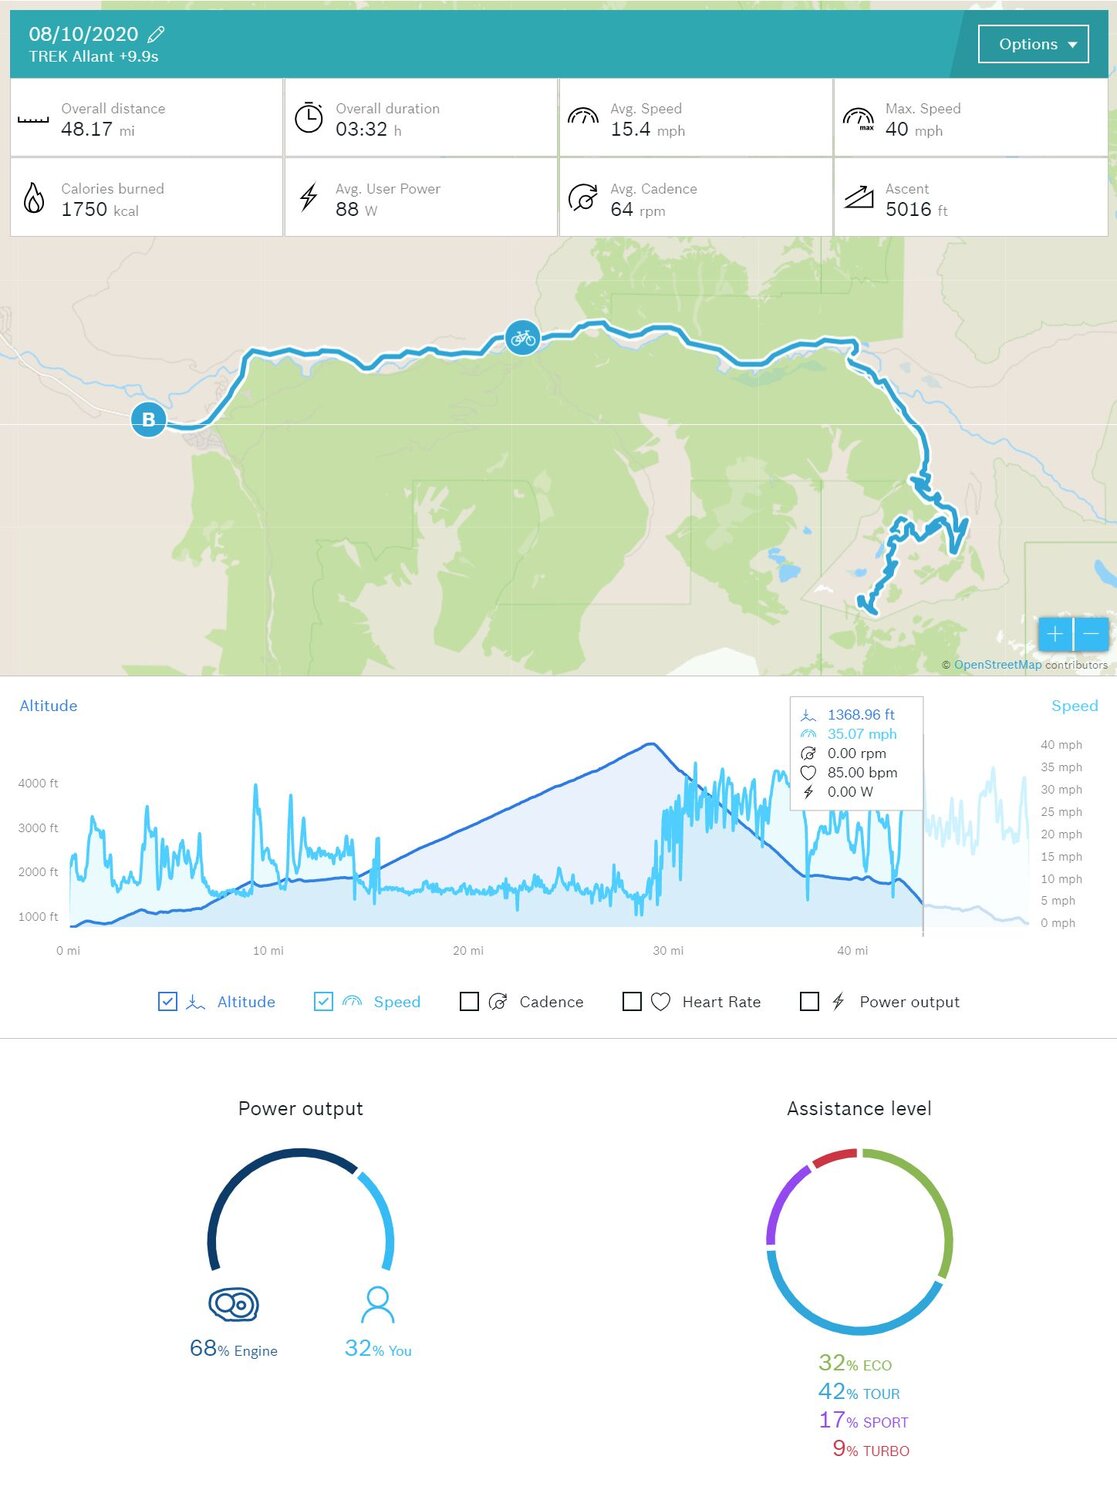
Task: Click the altitude peak on the chart
Action: coord(651,744)
